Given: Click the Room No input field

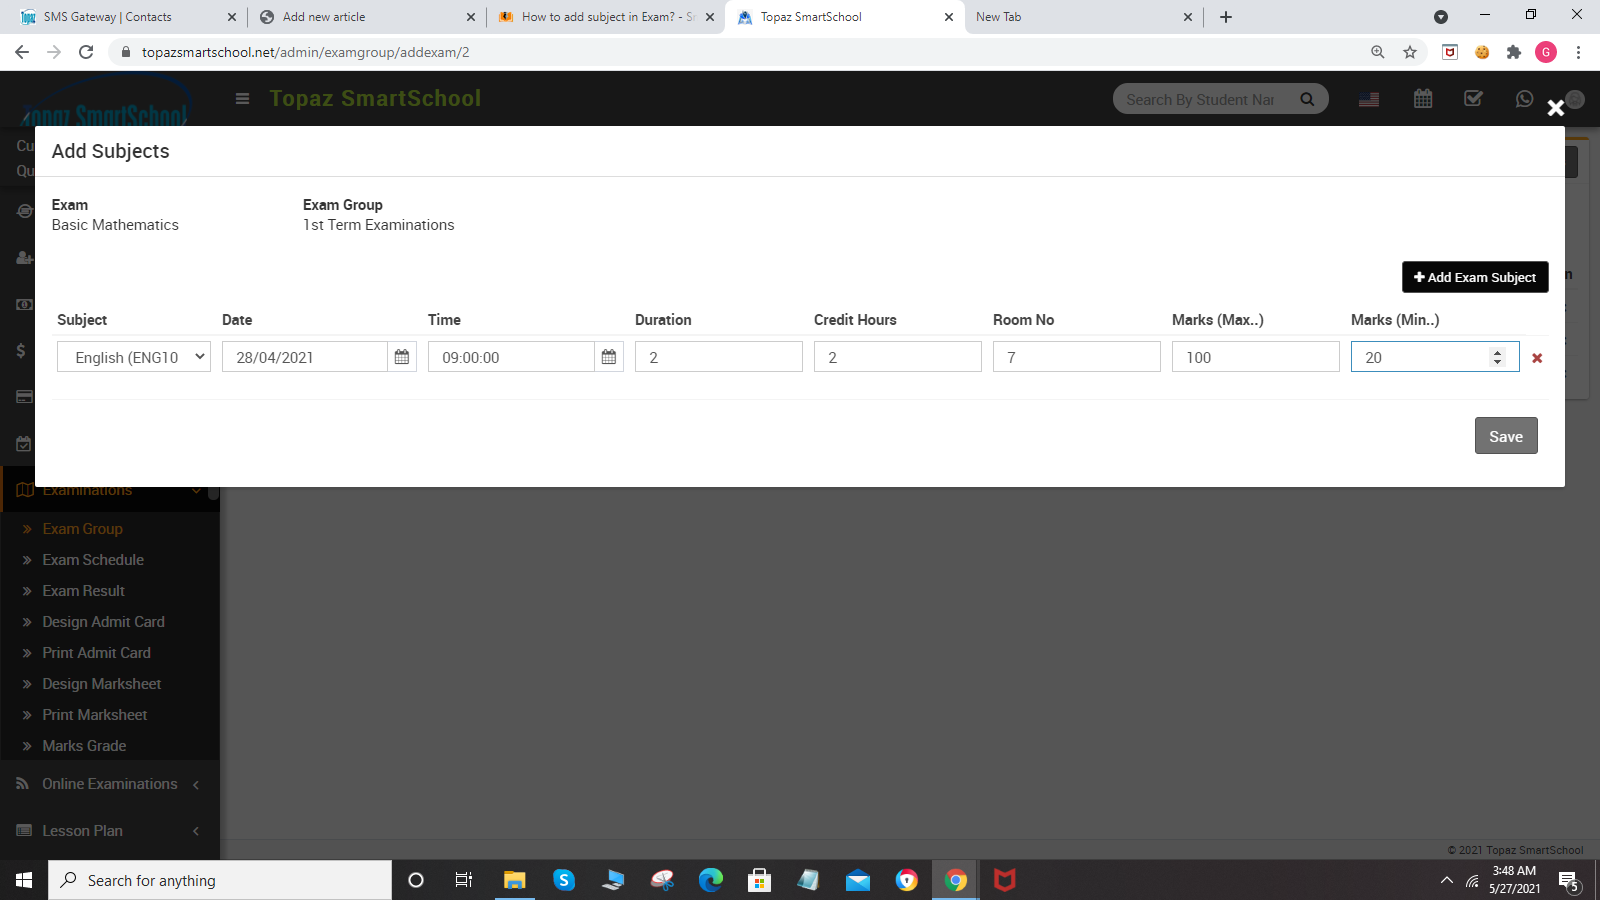Looking at the screenshot, I should coord(1076,357).
